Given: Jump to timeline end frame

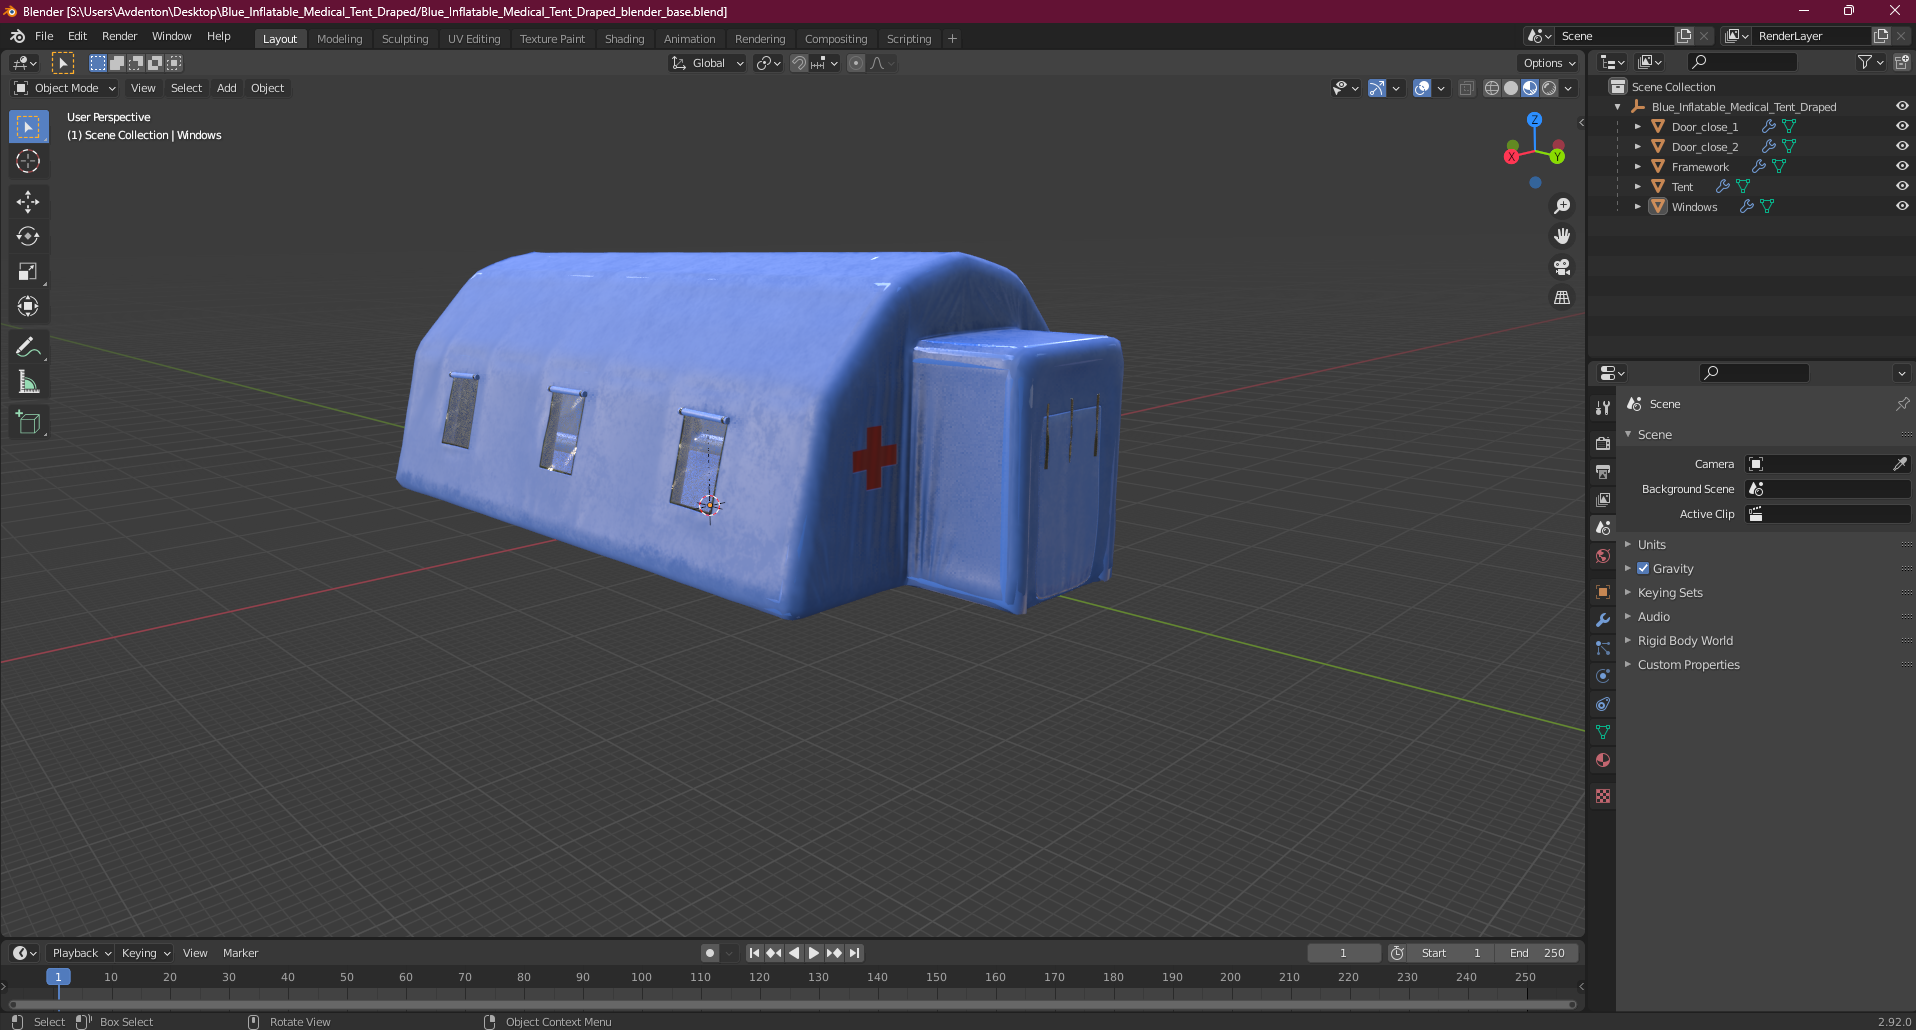Looking at the screenshot, I should click(854, 953).
